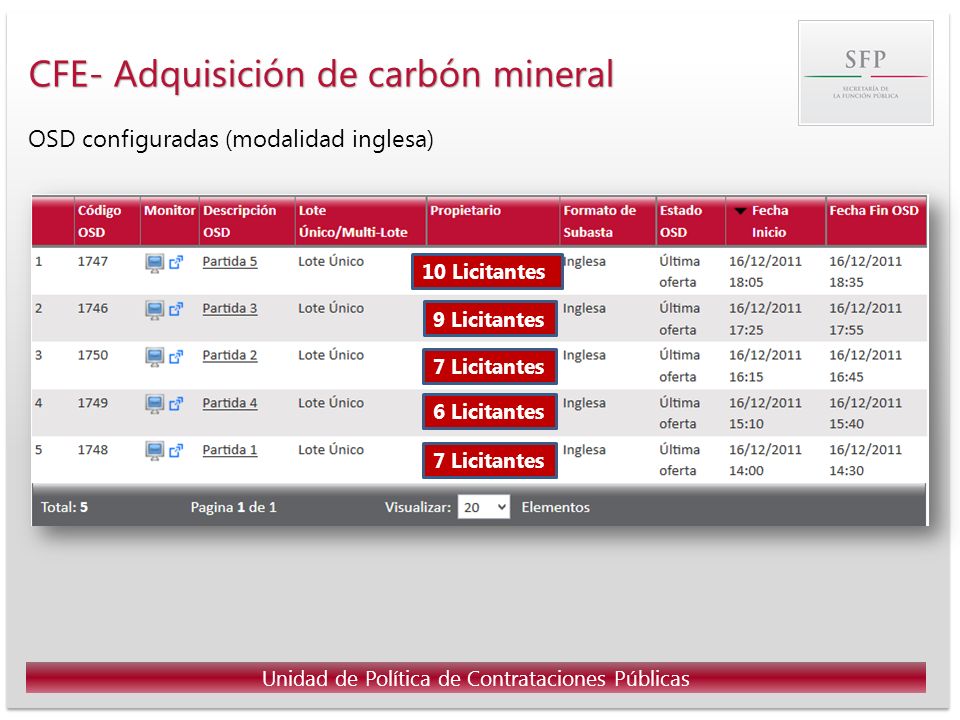Screen dimensions: 960x720
Task: Open the monitor icon for OSD 1747
Action: point(154,263)
